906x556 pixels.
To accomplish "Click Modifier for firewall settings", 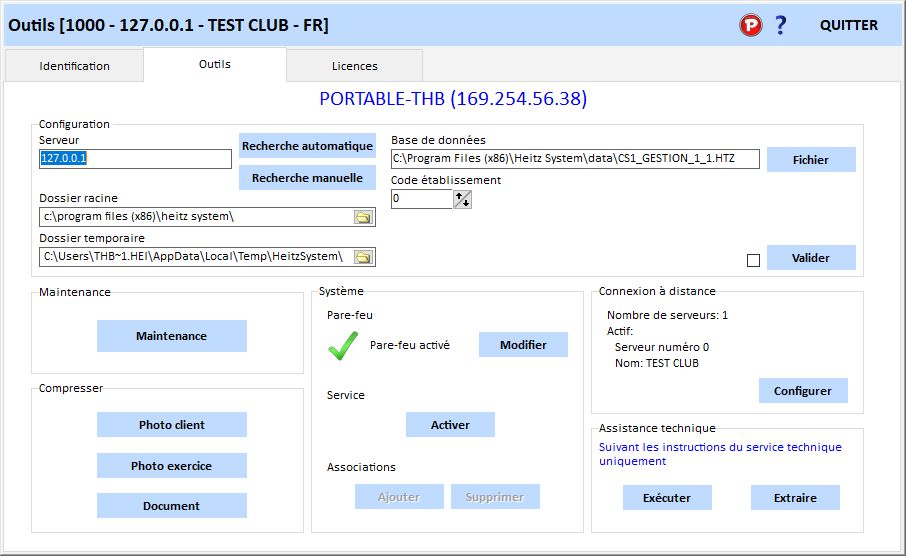I will 523,345.
